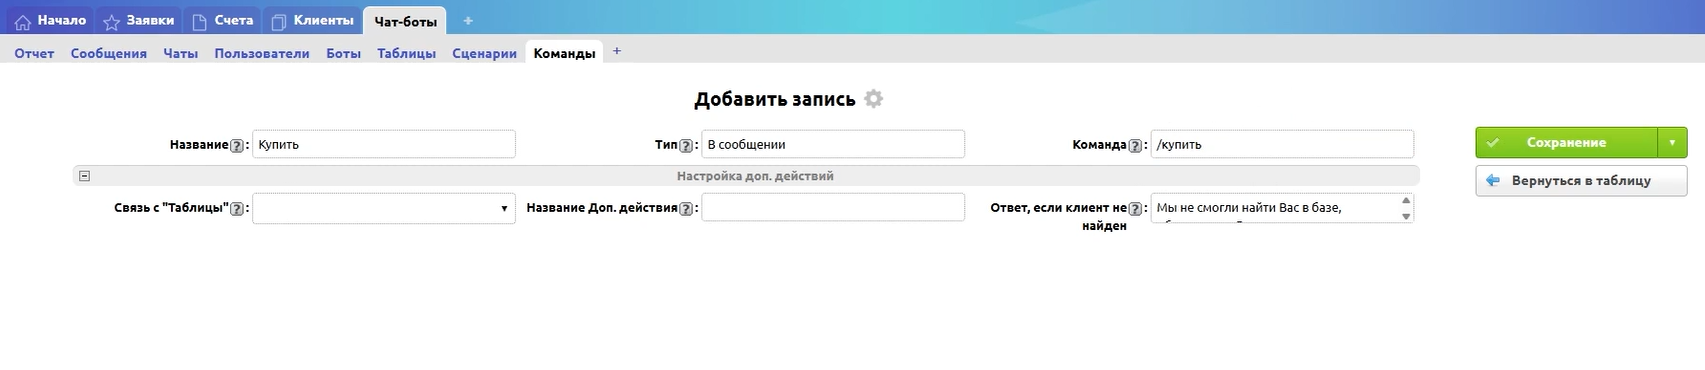Click the home icon on Начало tab
Image resolution: width=1705 pixels, height=370 pixels.
(22, 21)
